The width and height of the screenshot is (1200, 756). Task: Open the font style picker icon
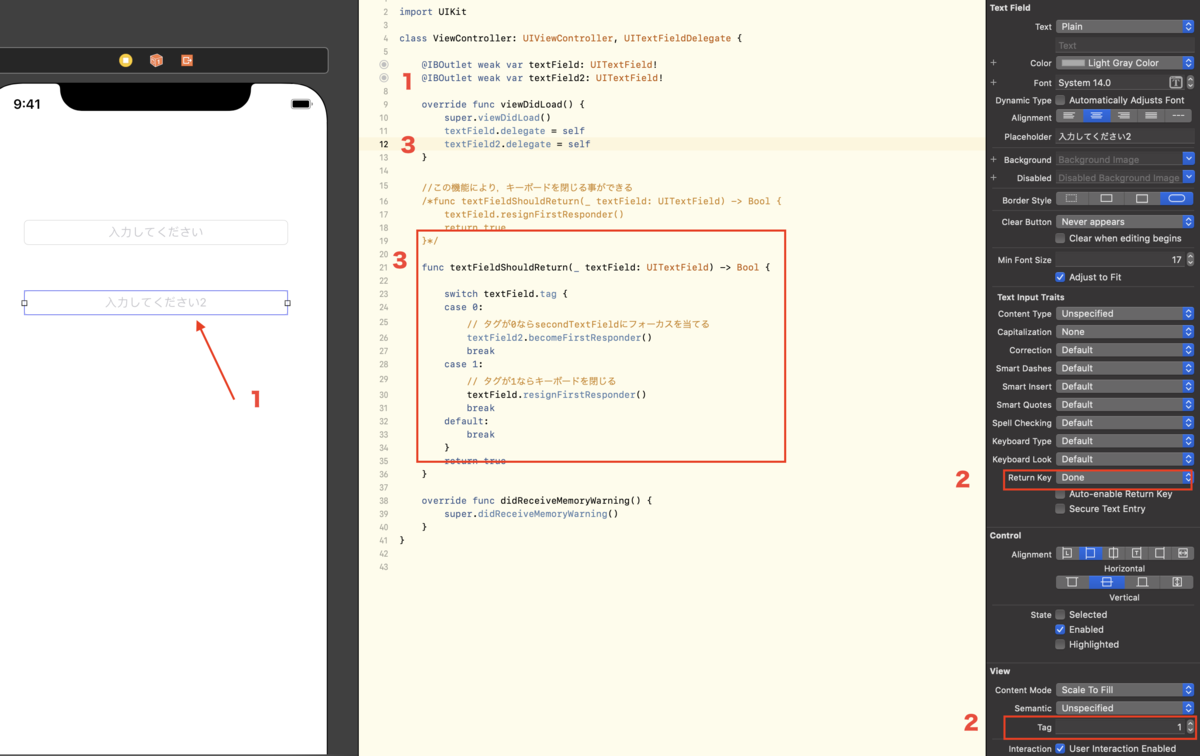pos(1178,82)
